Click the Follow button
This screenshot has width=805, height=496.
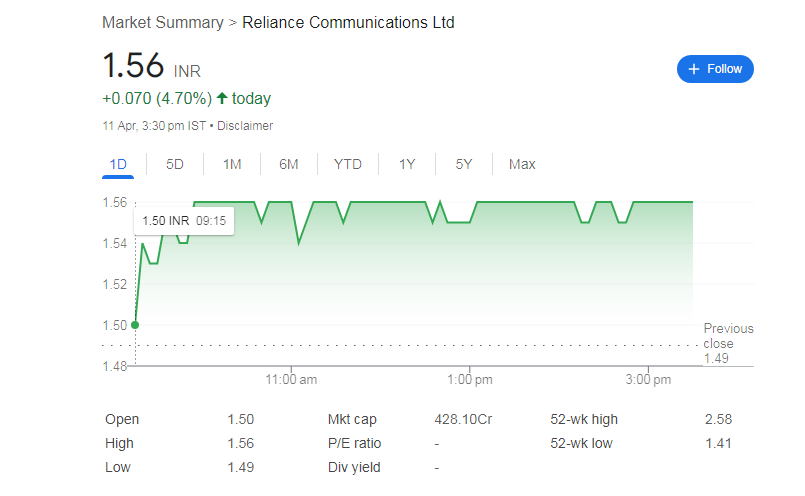coord(715,69)
